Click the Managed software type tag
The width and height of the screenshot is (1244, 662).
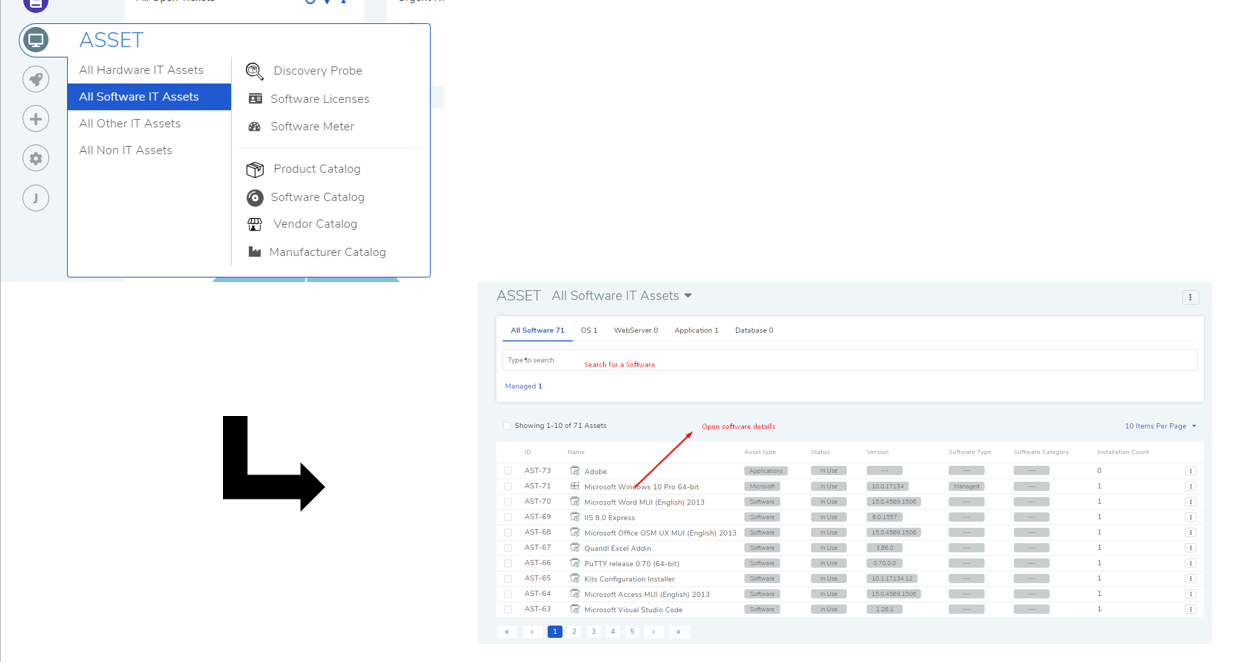coord(967,486)
